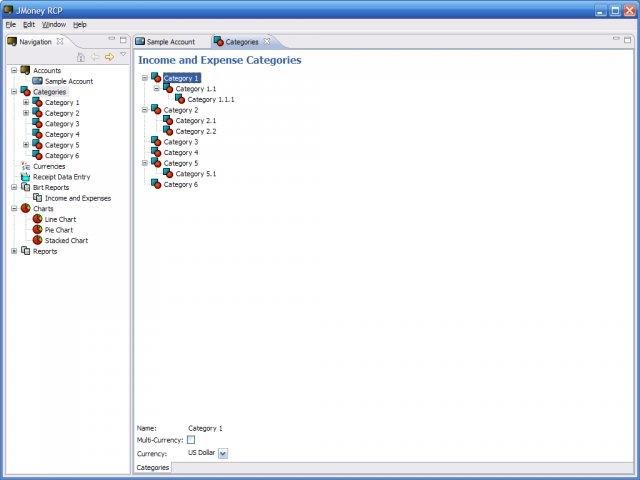This screenshot has width=640, height=480.
Task: Select Category 2.2 in editor tree
Action: pos(196,131)
